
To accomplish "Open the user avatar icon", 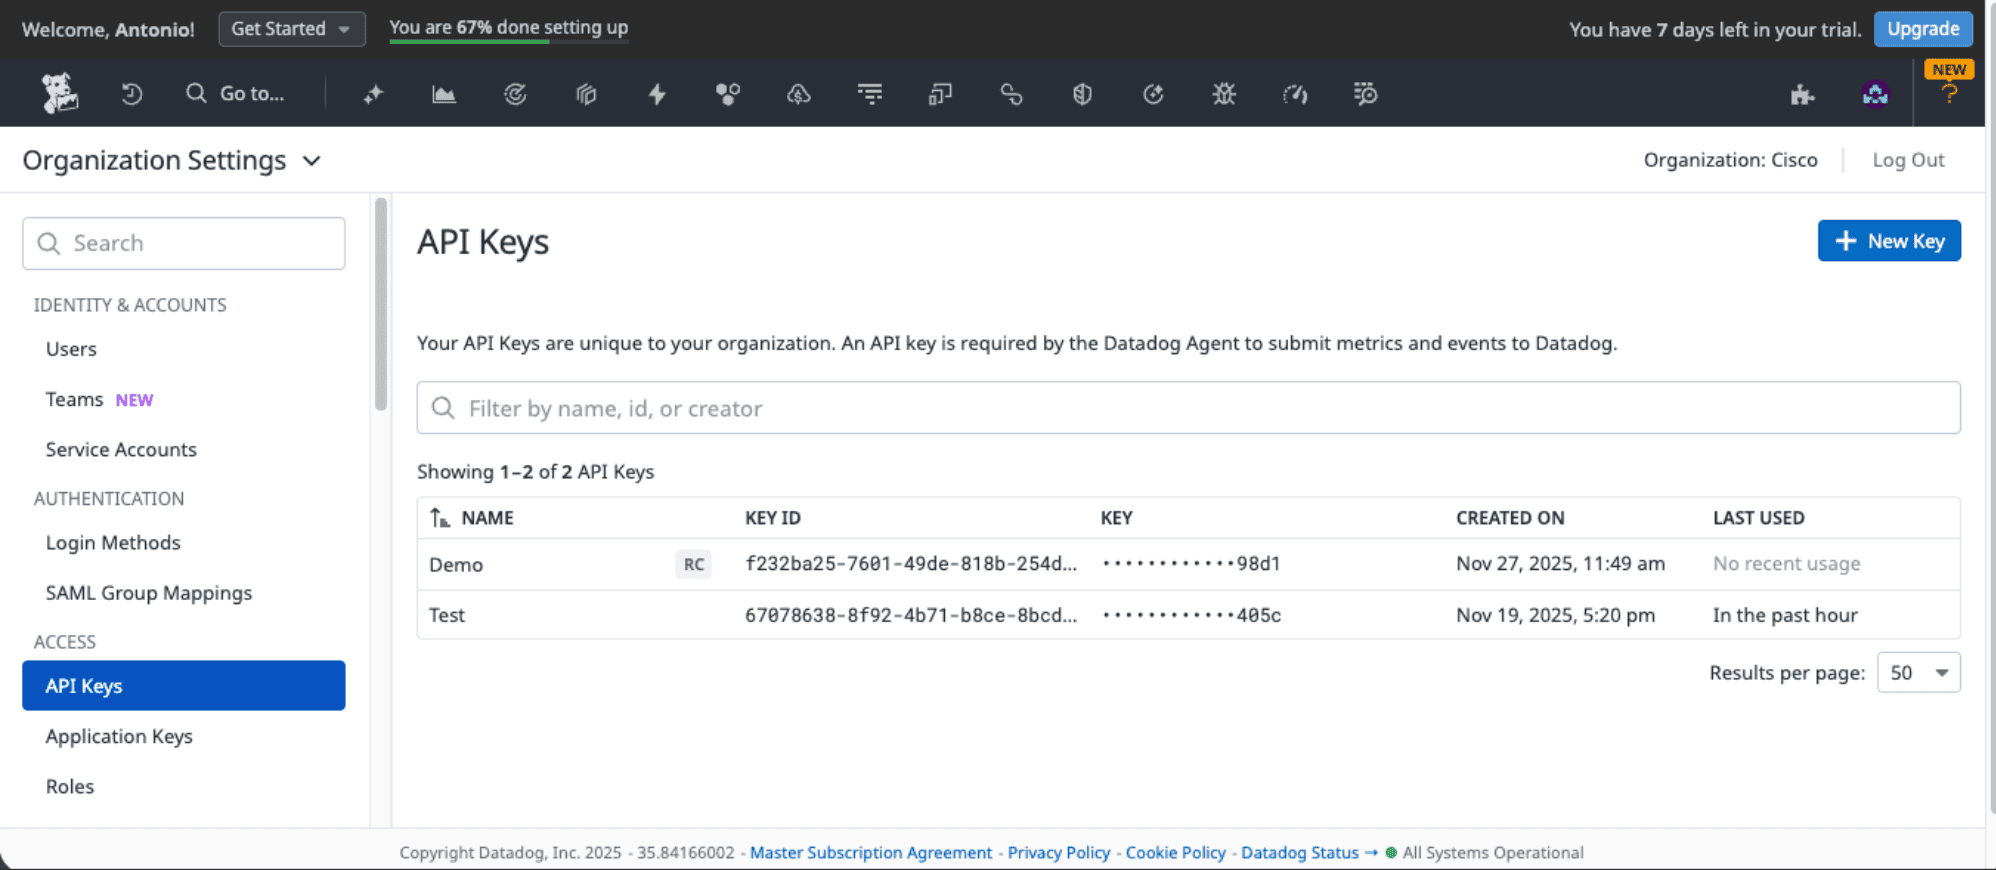I will (x=1875, y=94).
